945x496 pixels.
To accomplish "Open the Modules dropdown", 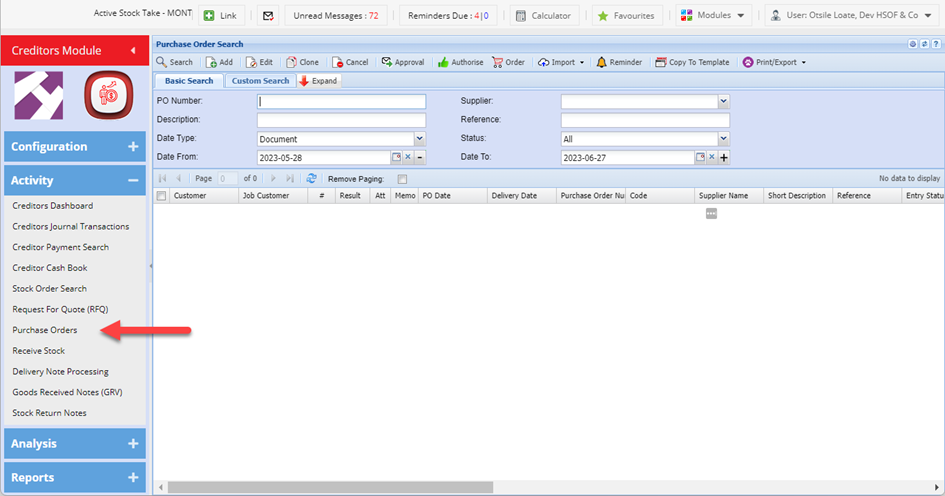I will [x=713, y=16].
